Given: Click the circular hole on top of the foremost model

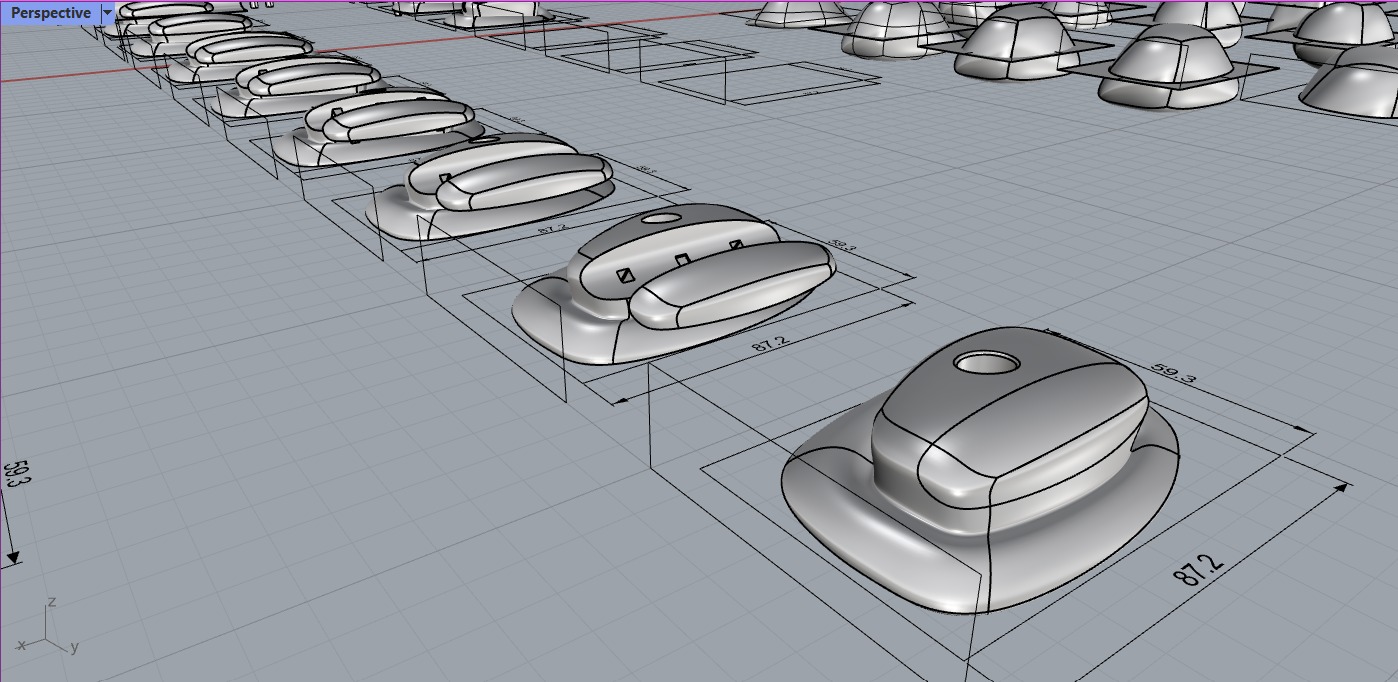Looking at the screenshot, I should pyautogui.click(x=986, y=363).
